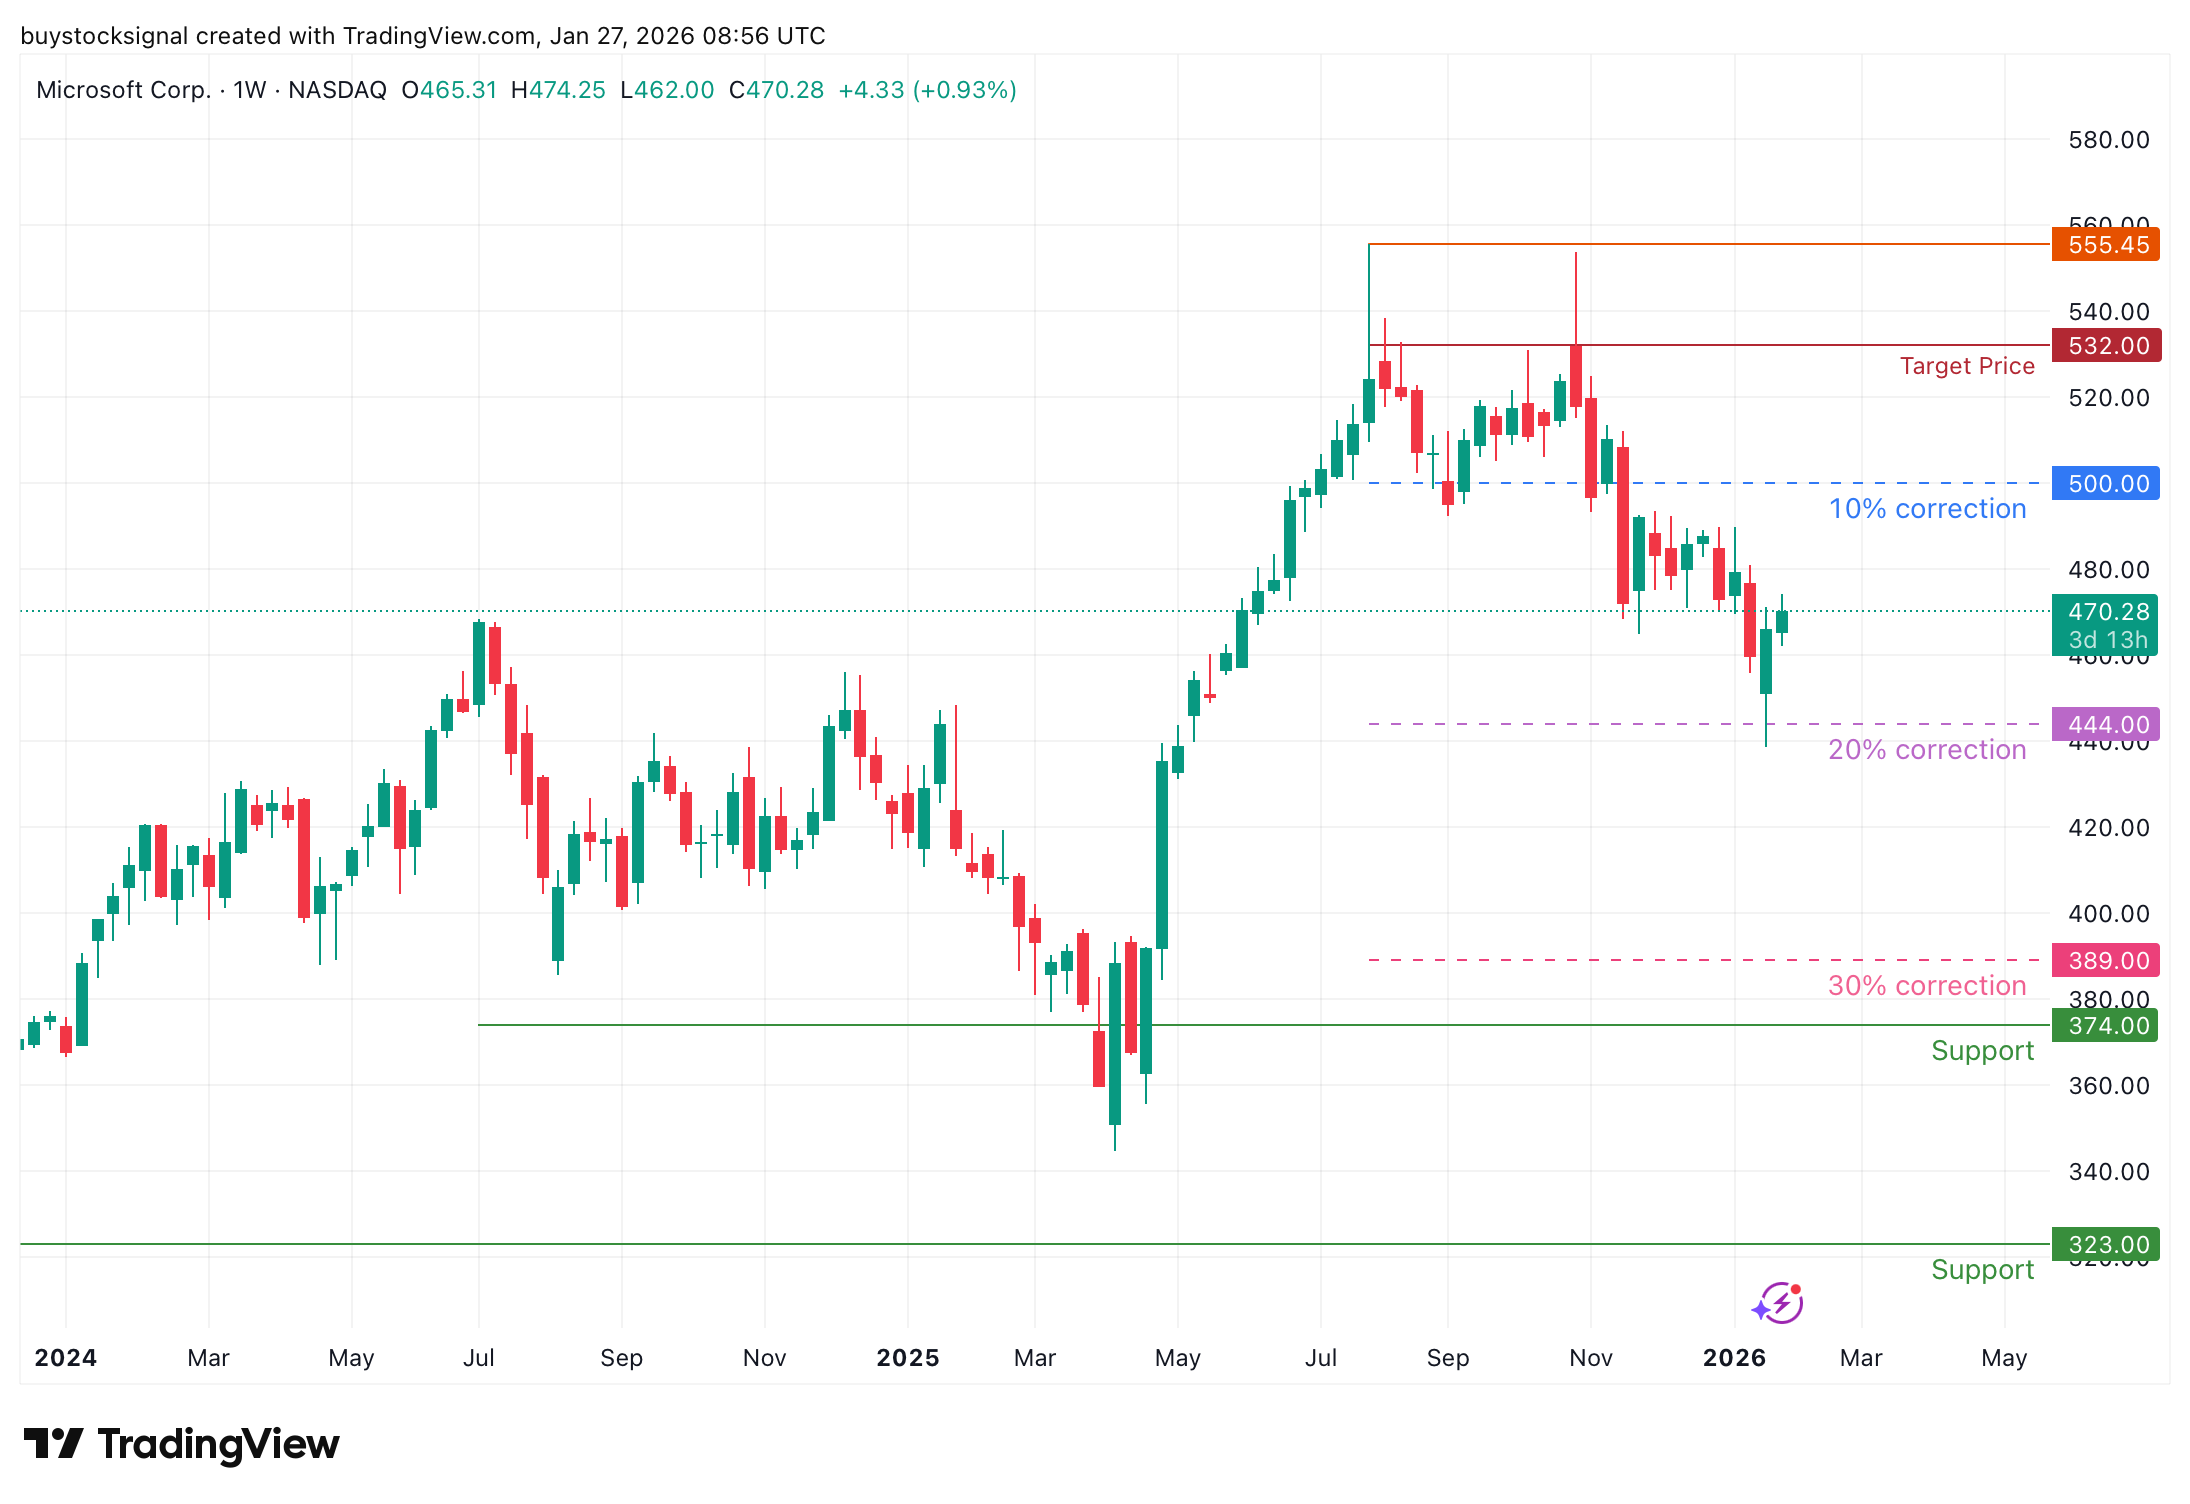Click the 3d 13h countdown on price scale

[2106, 641]
